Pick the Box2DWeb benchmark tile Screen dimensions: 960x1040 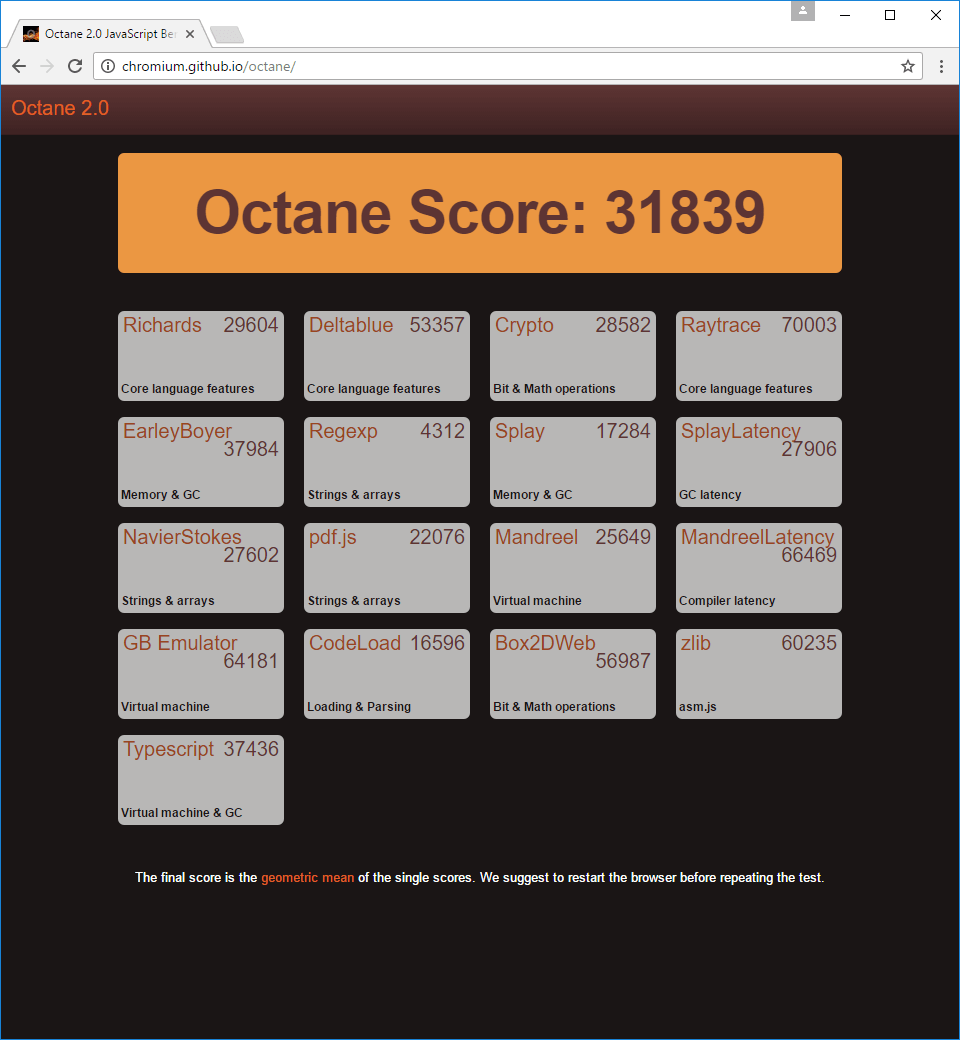(573, 674)
